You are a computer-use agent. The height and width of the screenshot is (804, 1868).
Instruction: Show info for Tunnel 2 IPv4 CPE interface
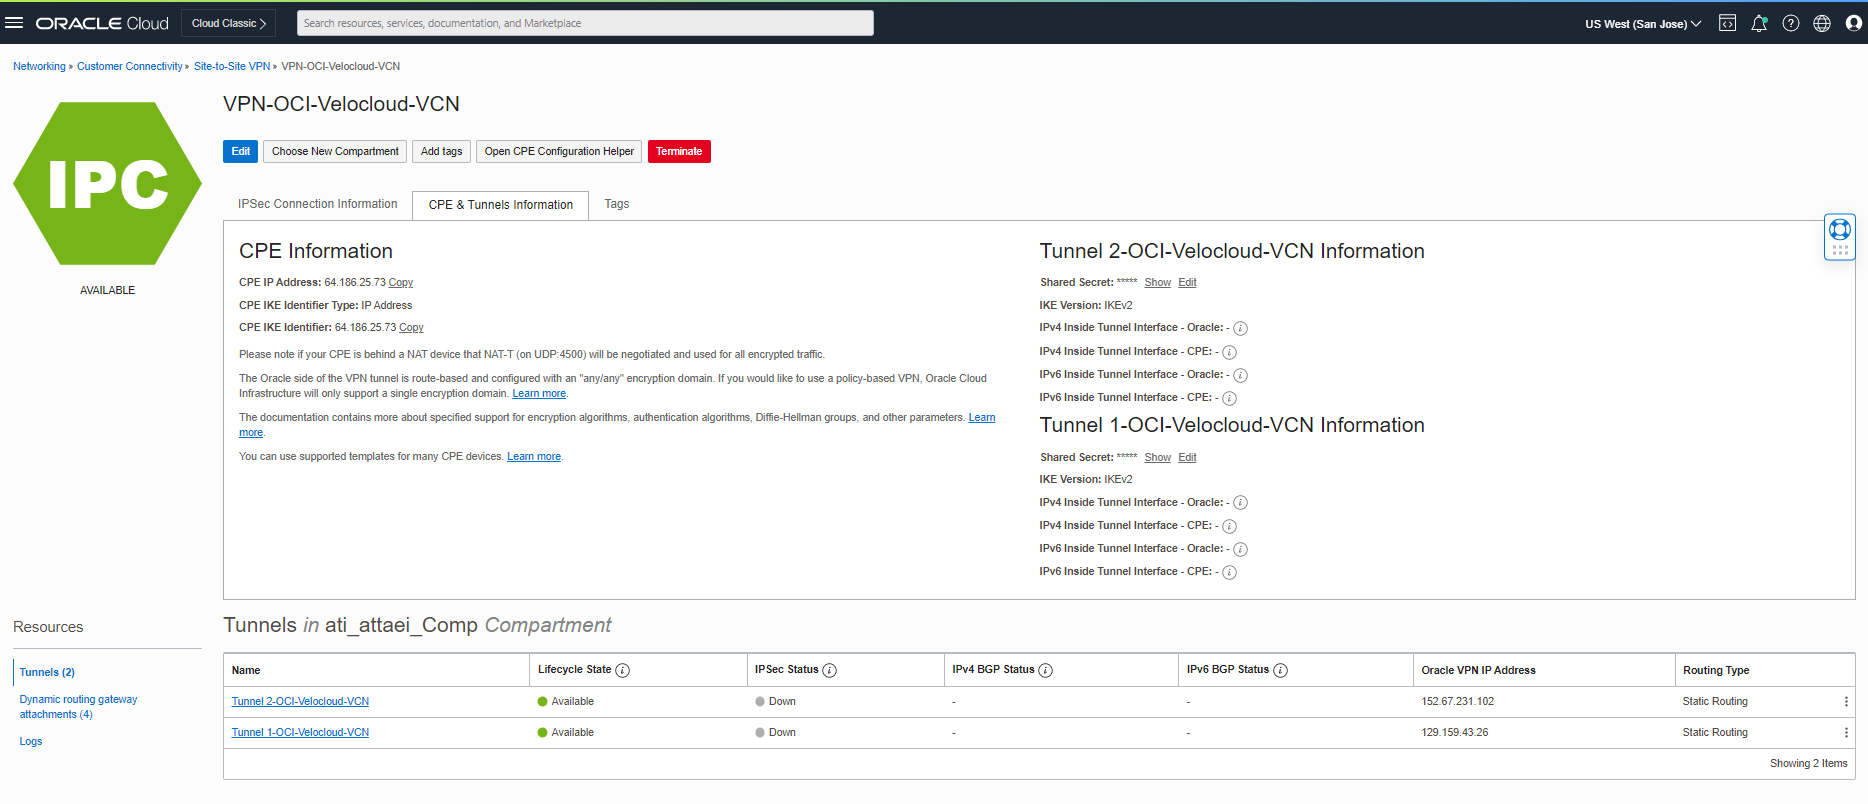1229,352
